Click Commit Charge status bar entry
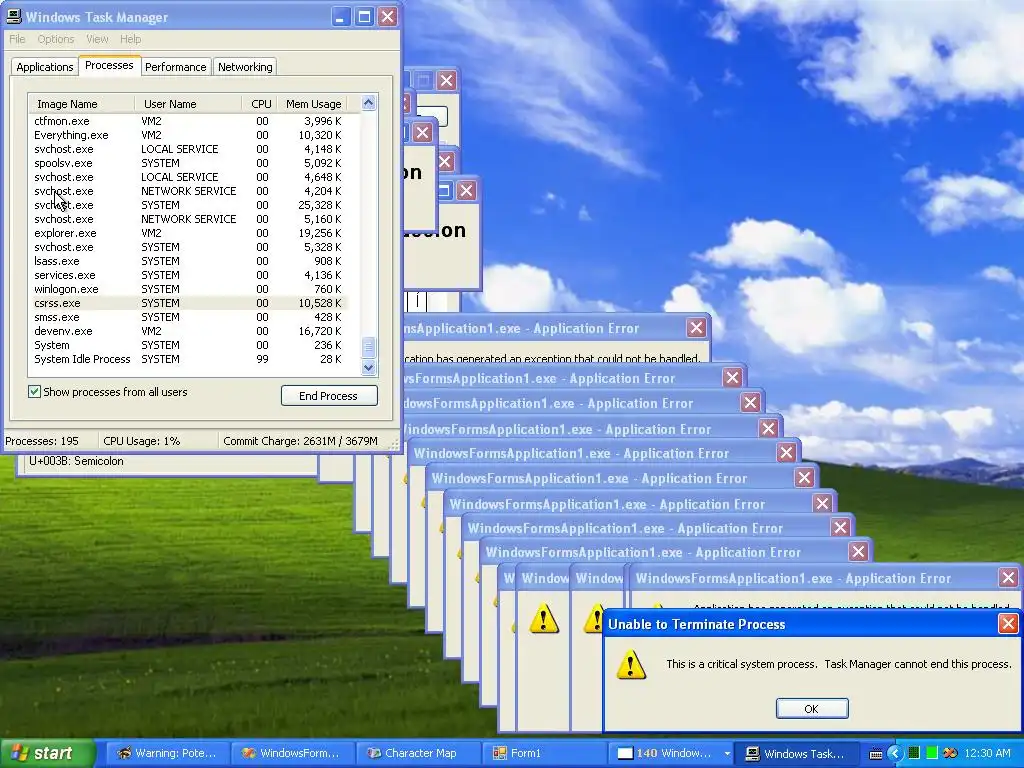The height and width of the screenshot is (768, 1024). (x=300, y=441)
